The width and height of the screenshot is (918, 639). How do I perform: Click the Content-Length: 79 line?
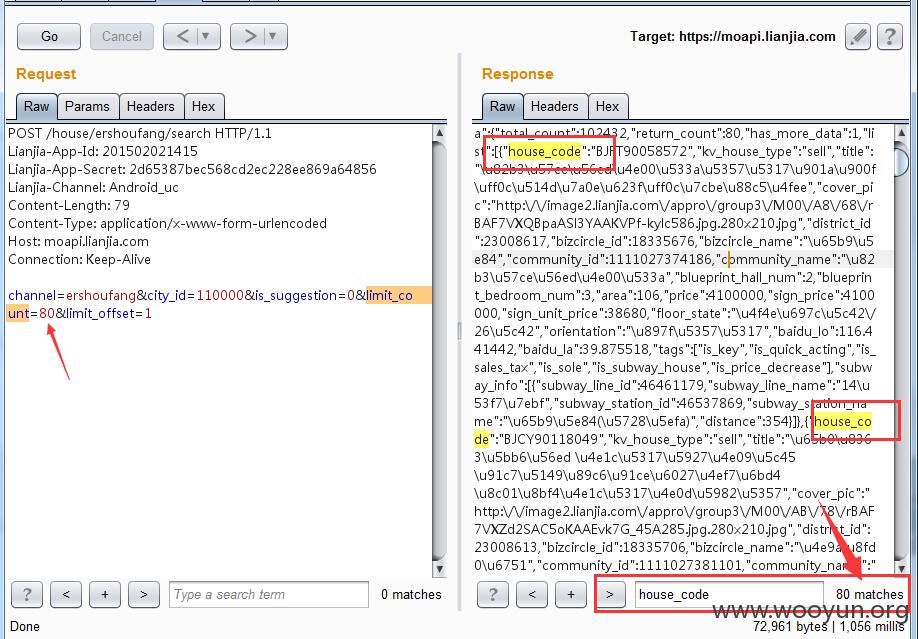tap(69, 206)
